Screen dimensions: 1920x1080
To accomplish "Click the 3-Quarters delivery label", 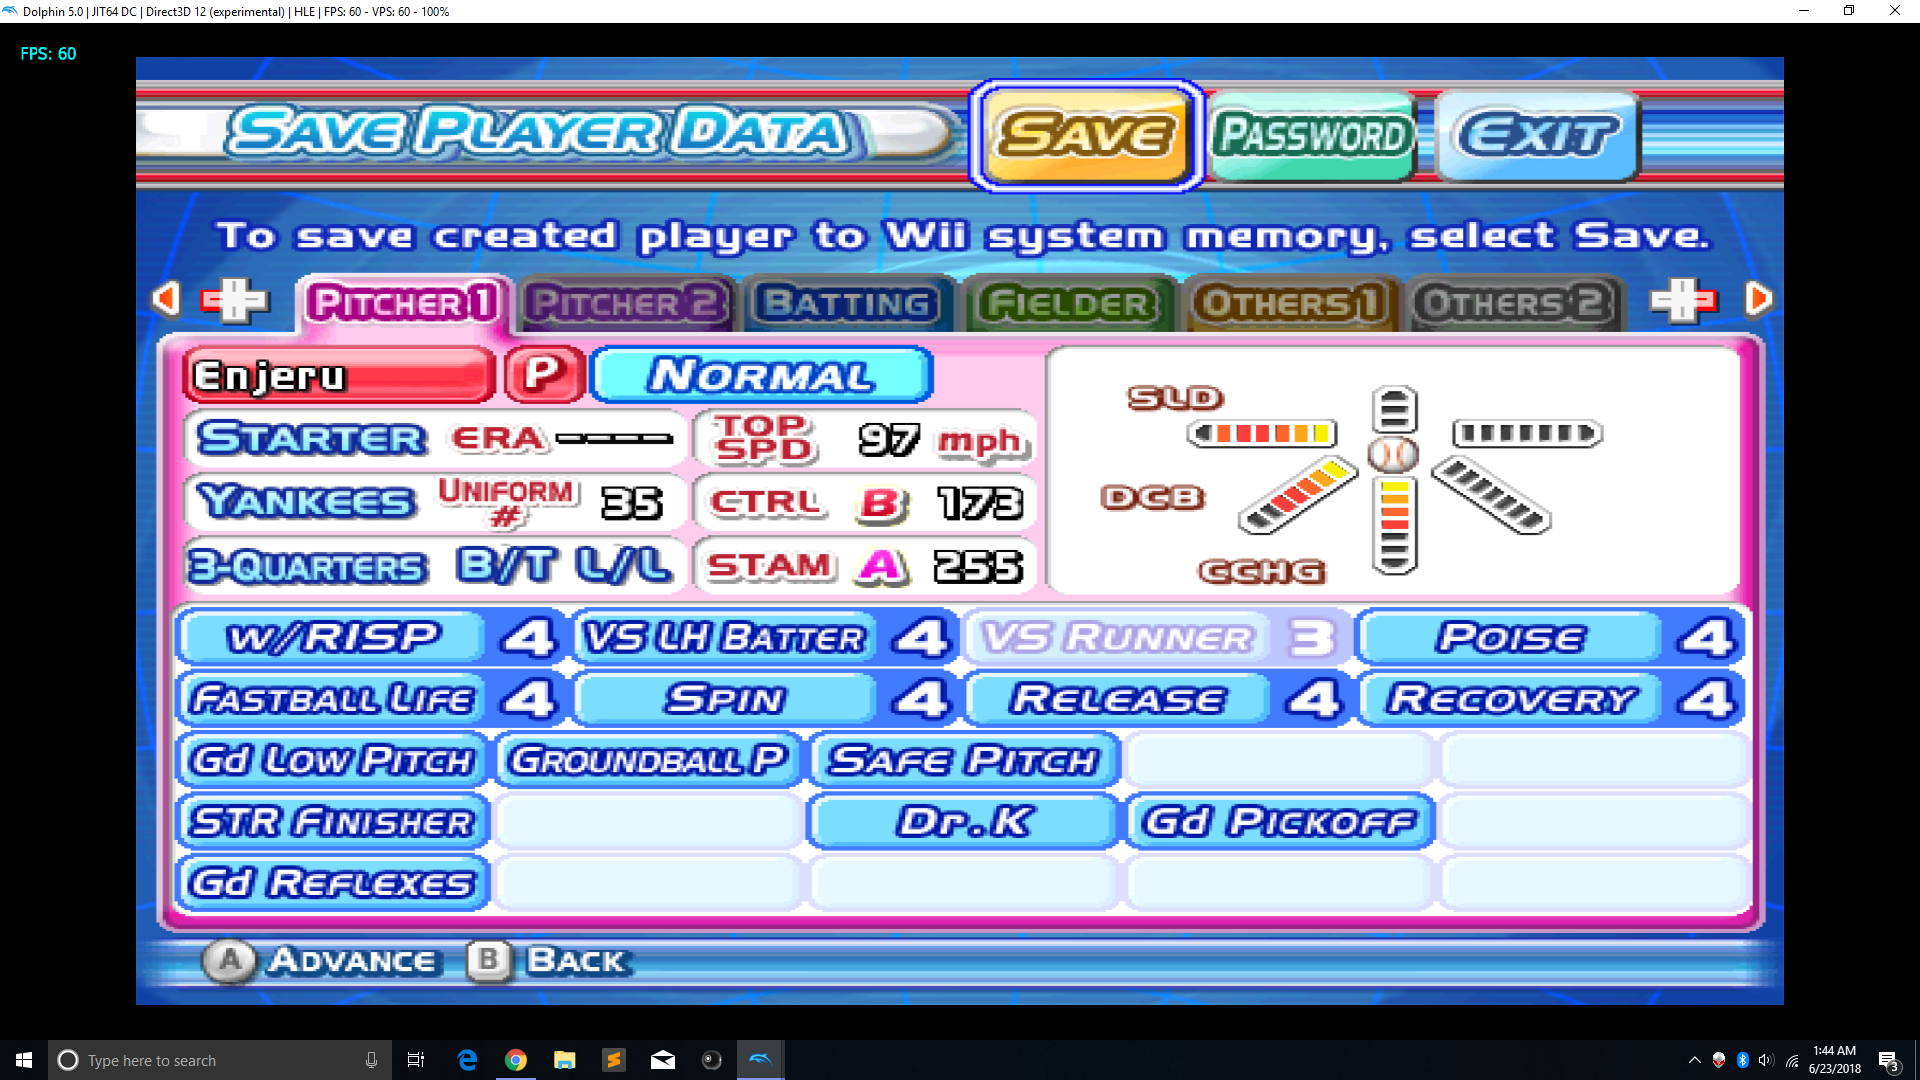I will click(x=308, y=567).
